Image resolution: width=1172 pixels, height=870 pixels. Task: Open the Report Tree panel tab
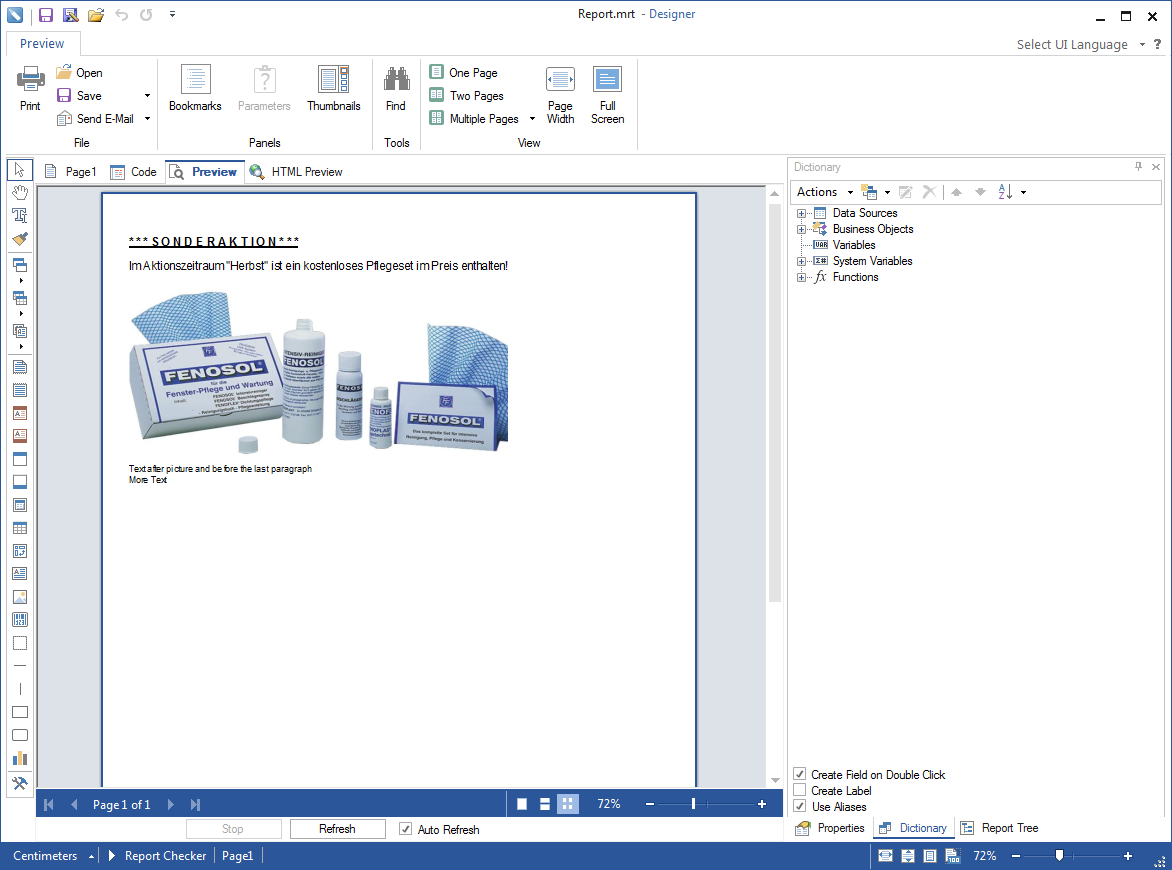point(1000,828)
